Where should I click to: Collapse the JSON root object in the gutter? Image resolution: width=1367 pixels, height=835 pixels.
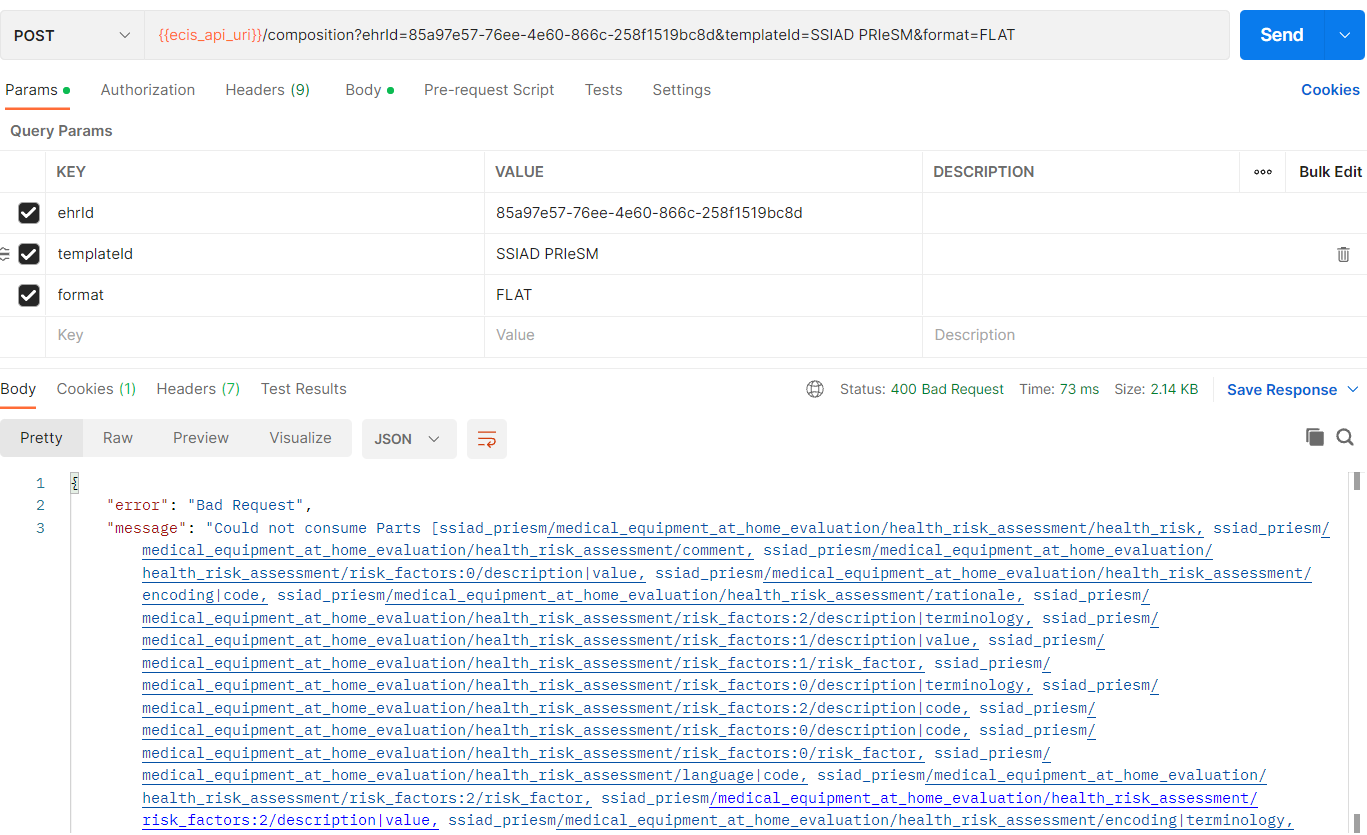[x=74, y=482]
